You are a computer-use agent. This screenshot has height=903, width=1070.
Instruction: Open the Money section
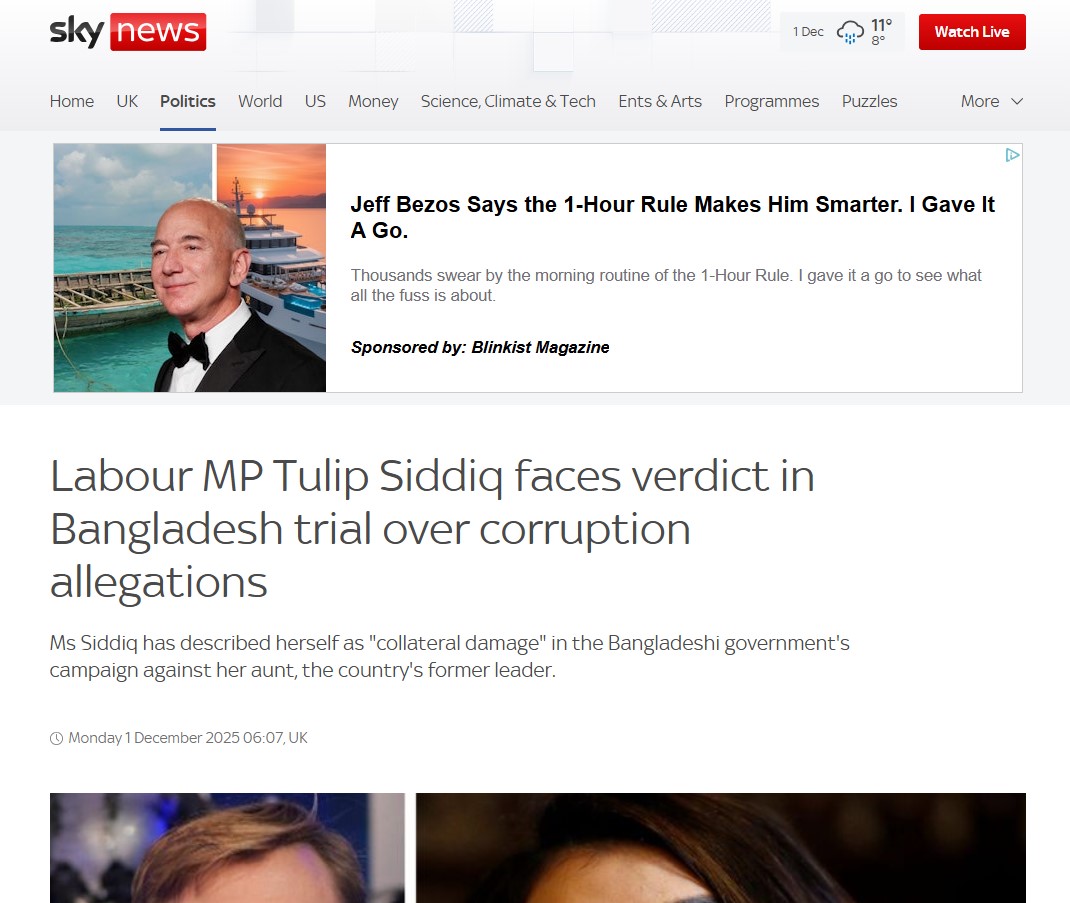pyautogui.click(x=373, y=101)
